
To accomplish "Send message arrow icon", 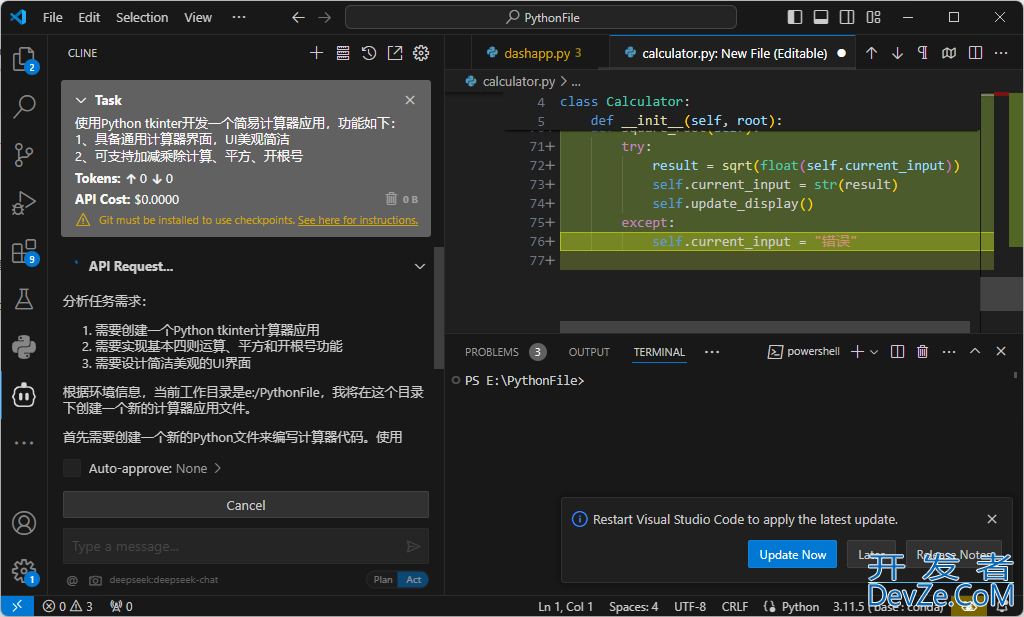I will tap(413, 546).
